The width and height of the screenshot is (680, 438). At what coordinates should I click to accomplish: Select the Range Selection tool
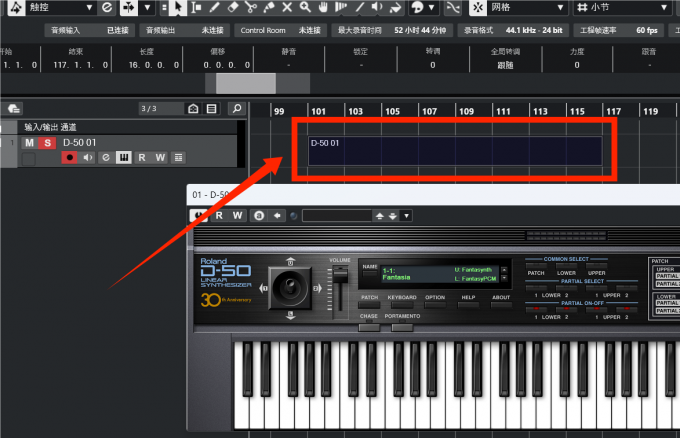pyautogui.click(x=196, y=7)
